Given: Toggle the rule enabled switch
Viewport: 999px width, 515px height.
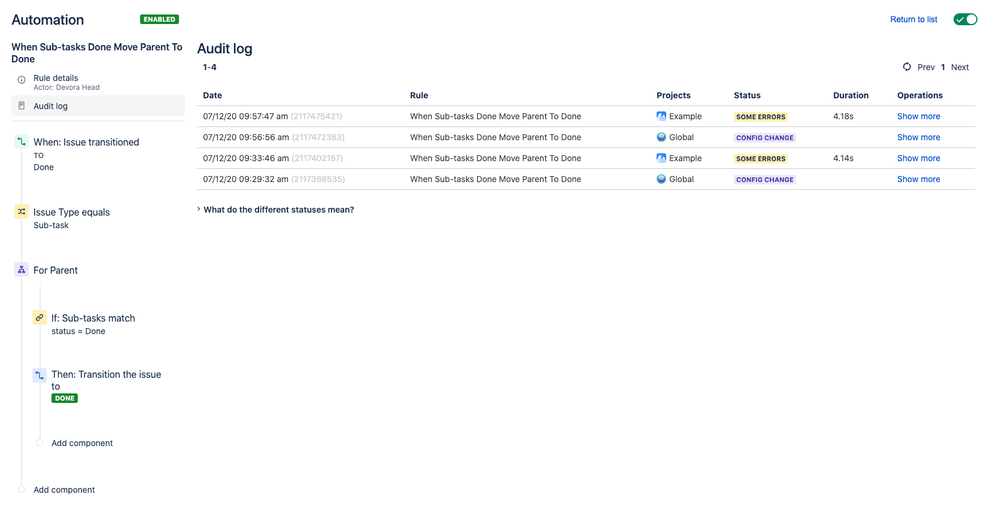Looking at the screenshot, I should pyautogui.click(x=965, y=19).
